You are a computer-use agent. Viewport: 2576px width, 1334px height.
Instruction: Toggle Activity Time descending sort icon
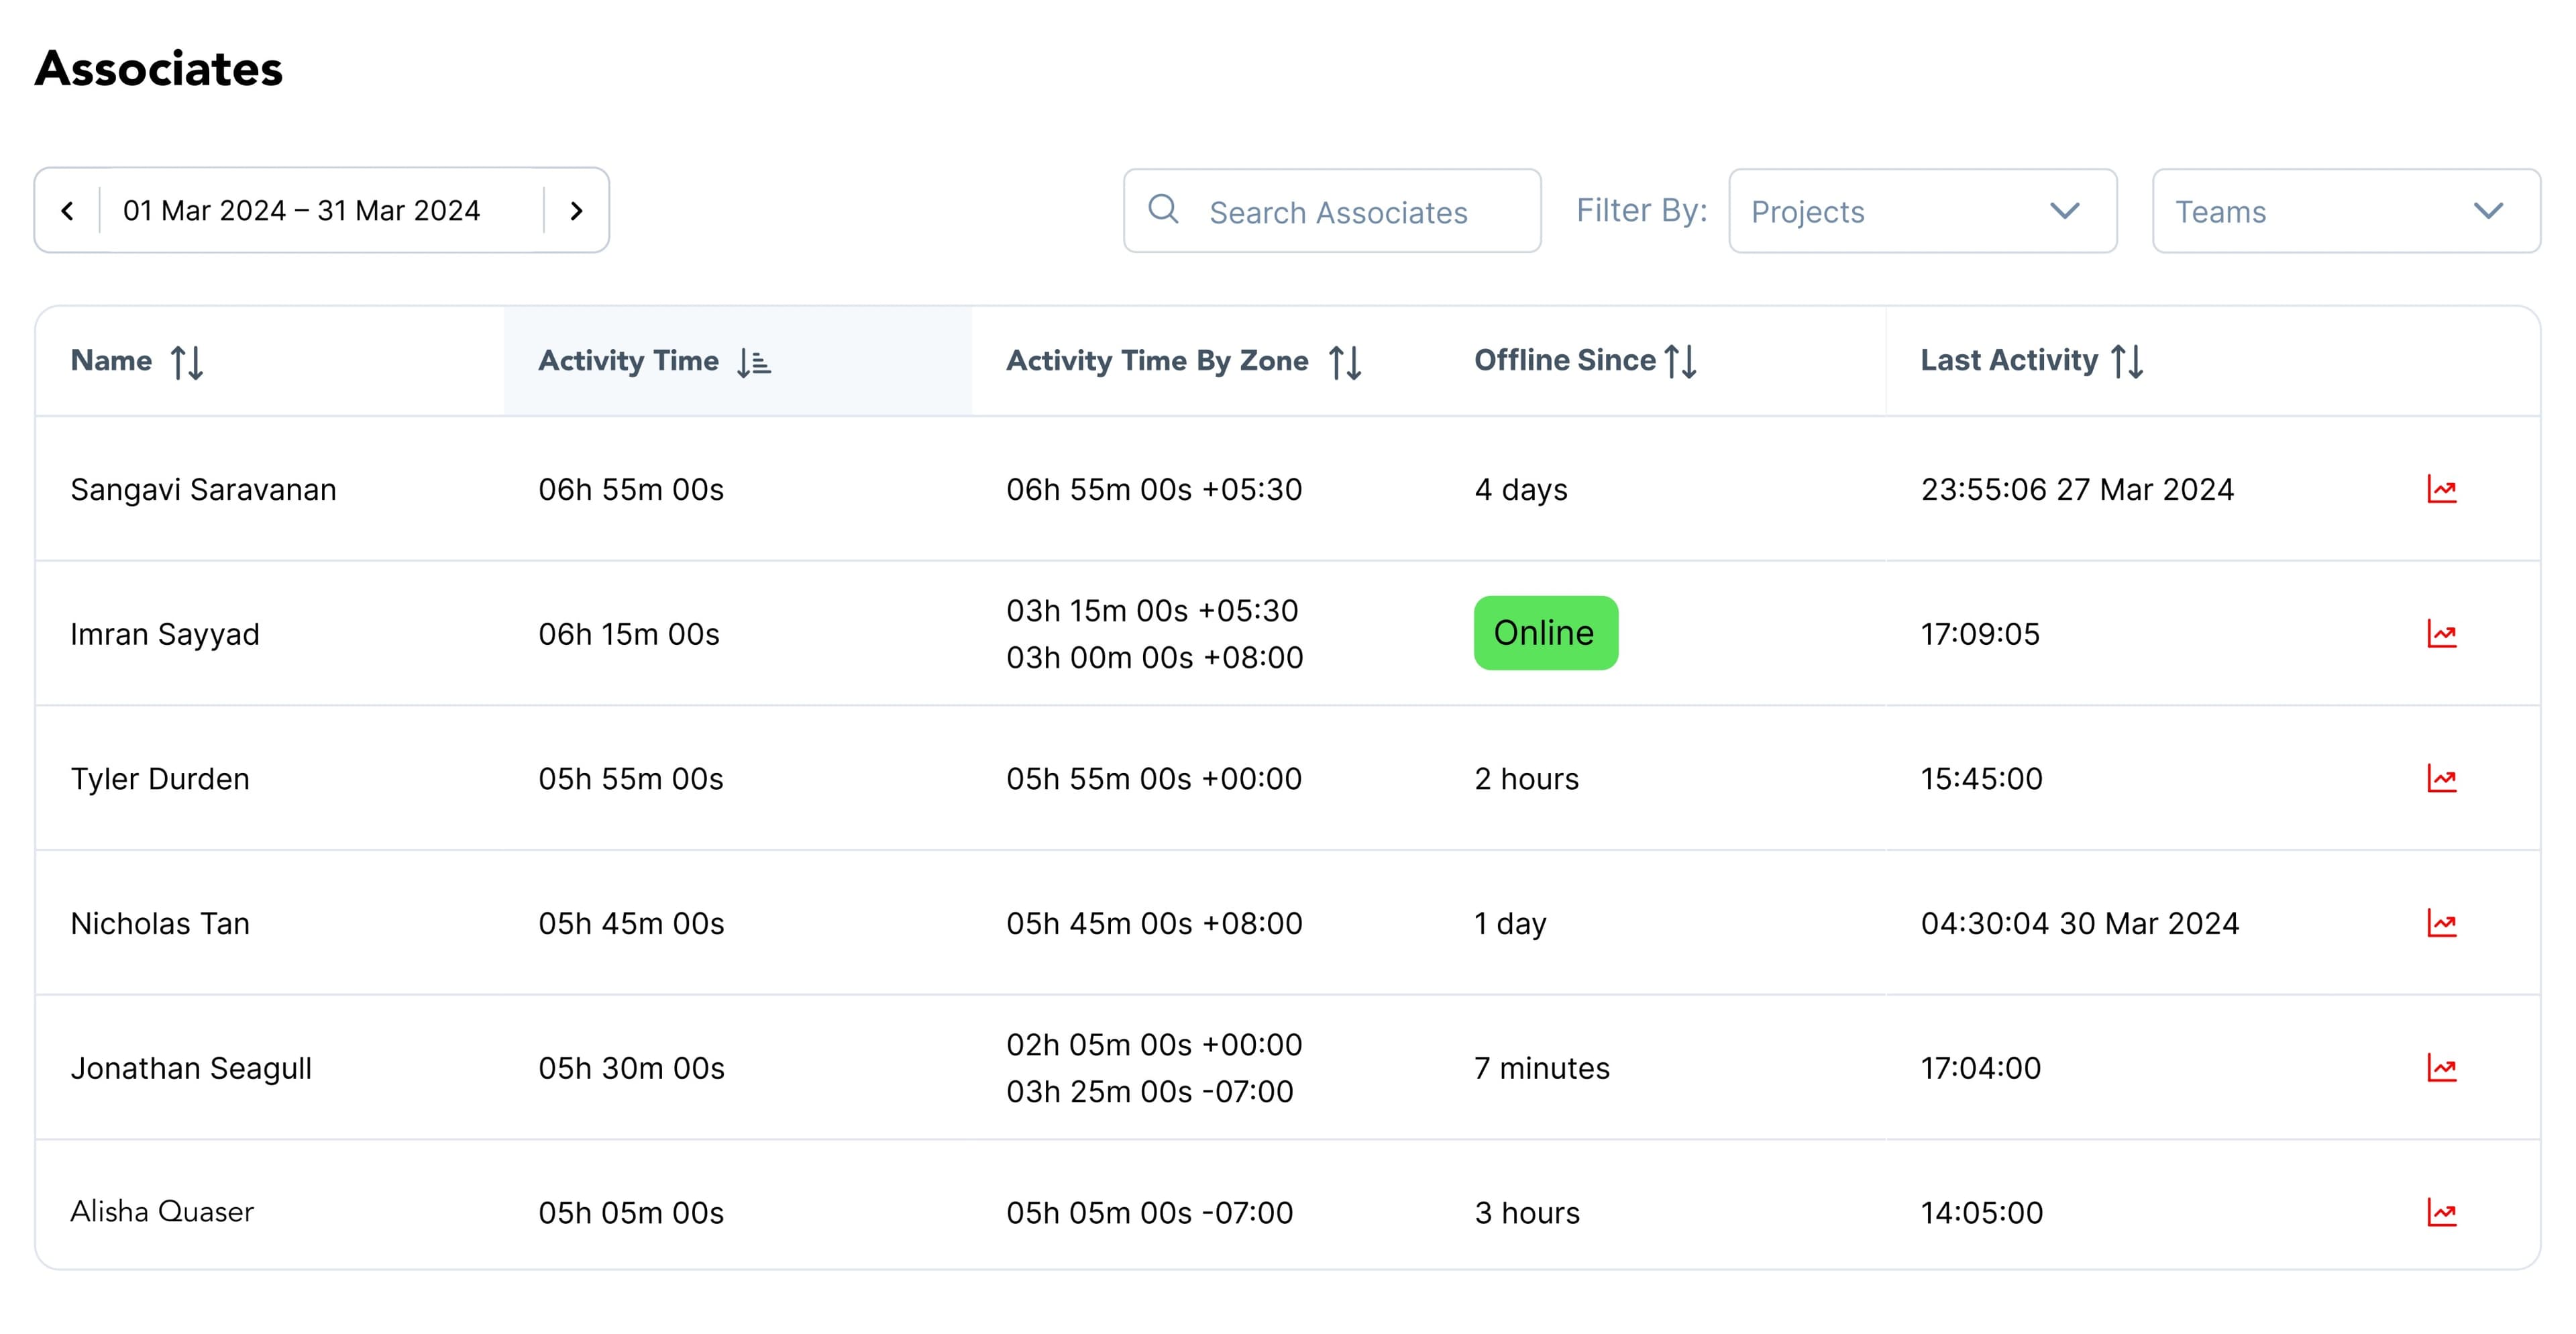click(x=754, y=362)
